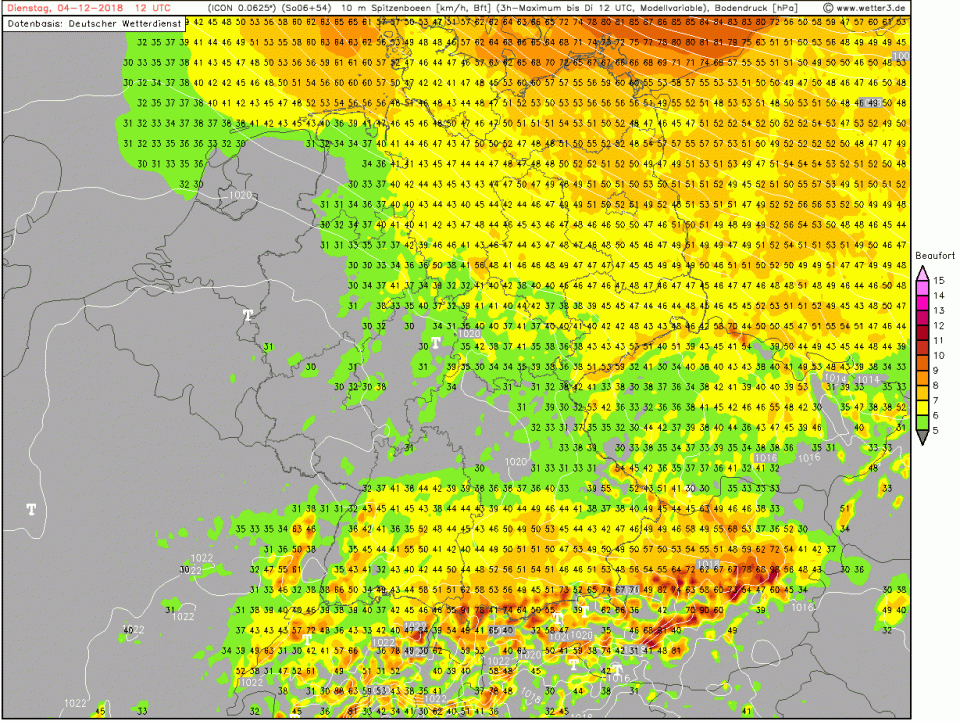This screenshot has height=721, width=960.
Task: Click the date "Dienstag, 04-12-2018" in header
Action: [60, 8]
